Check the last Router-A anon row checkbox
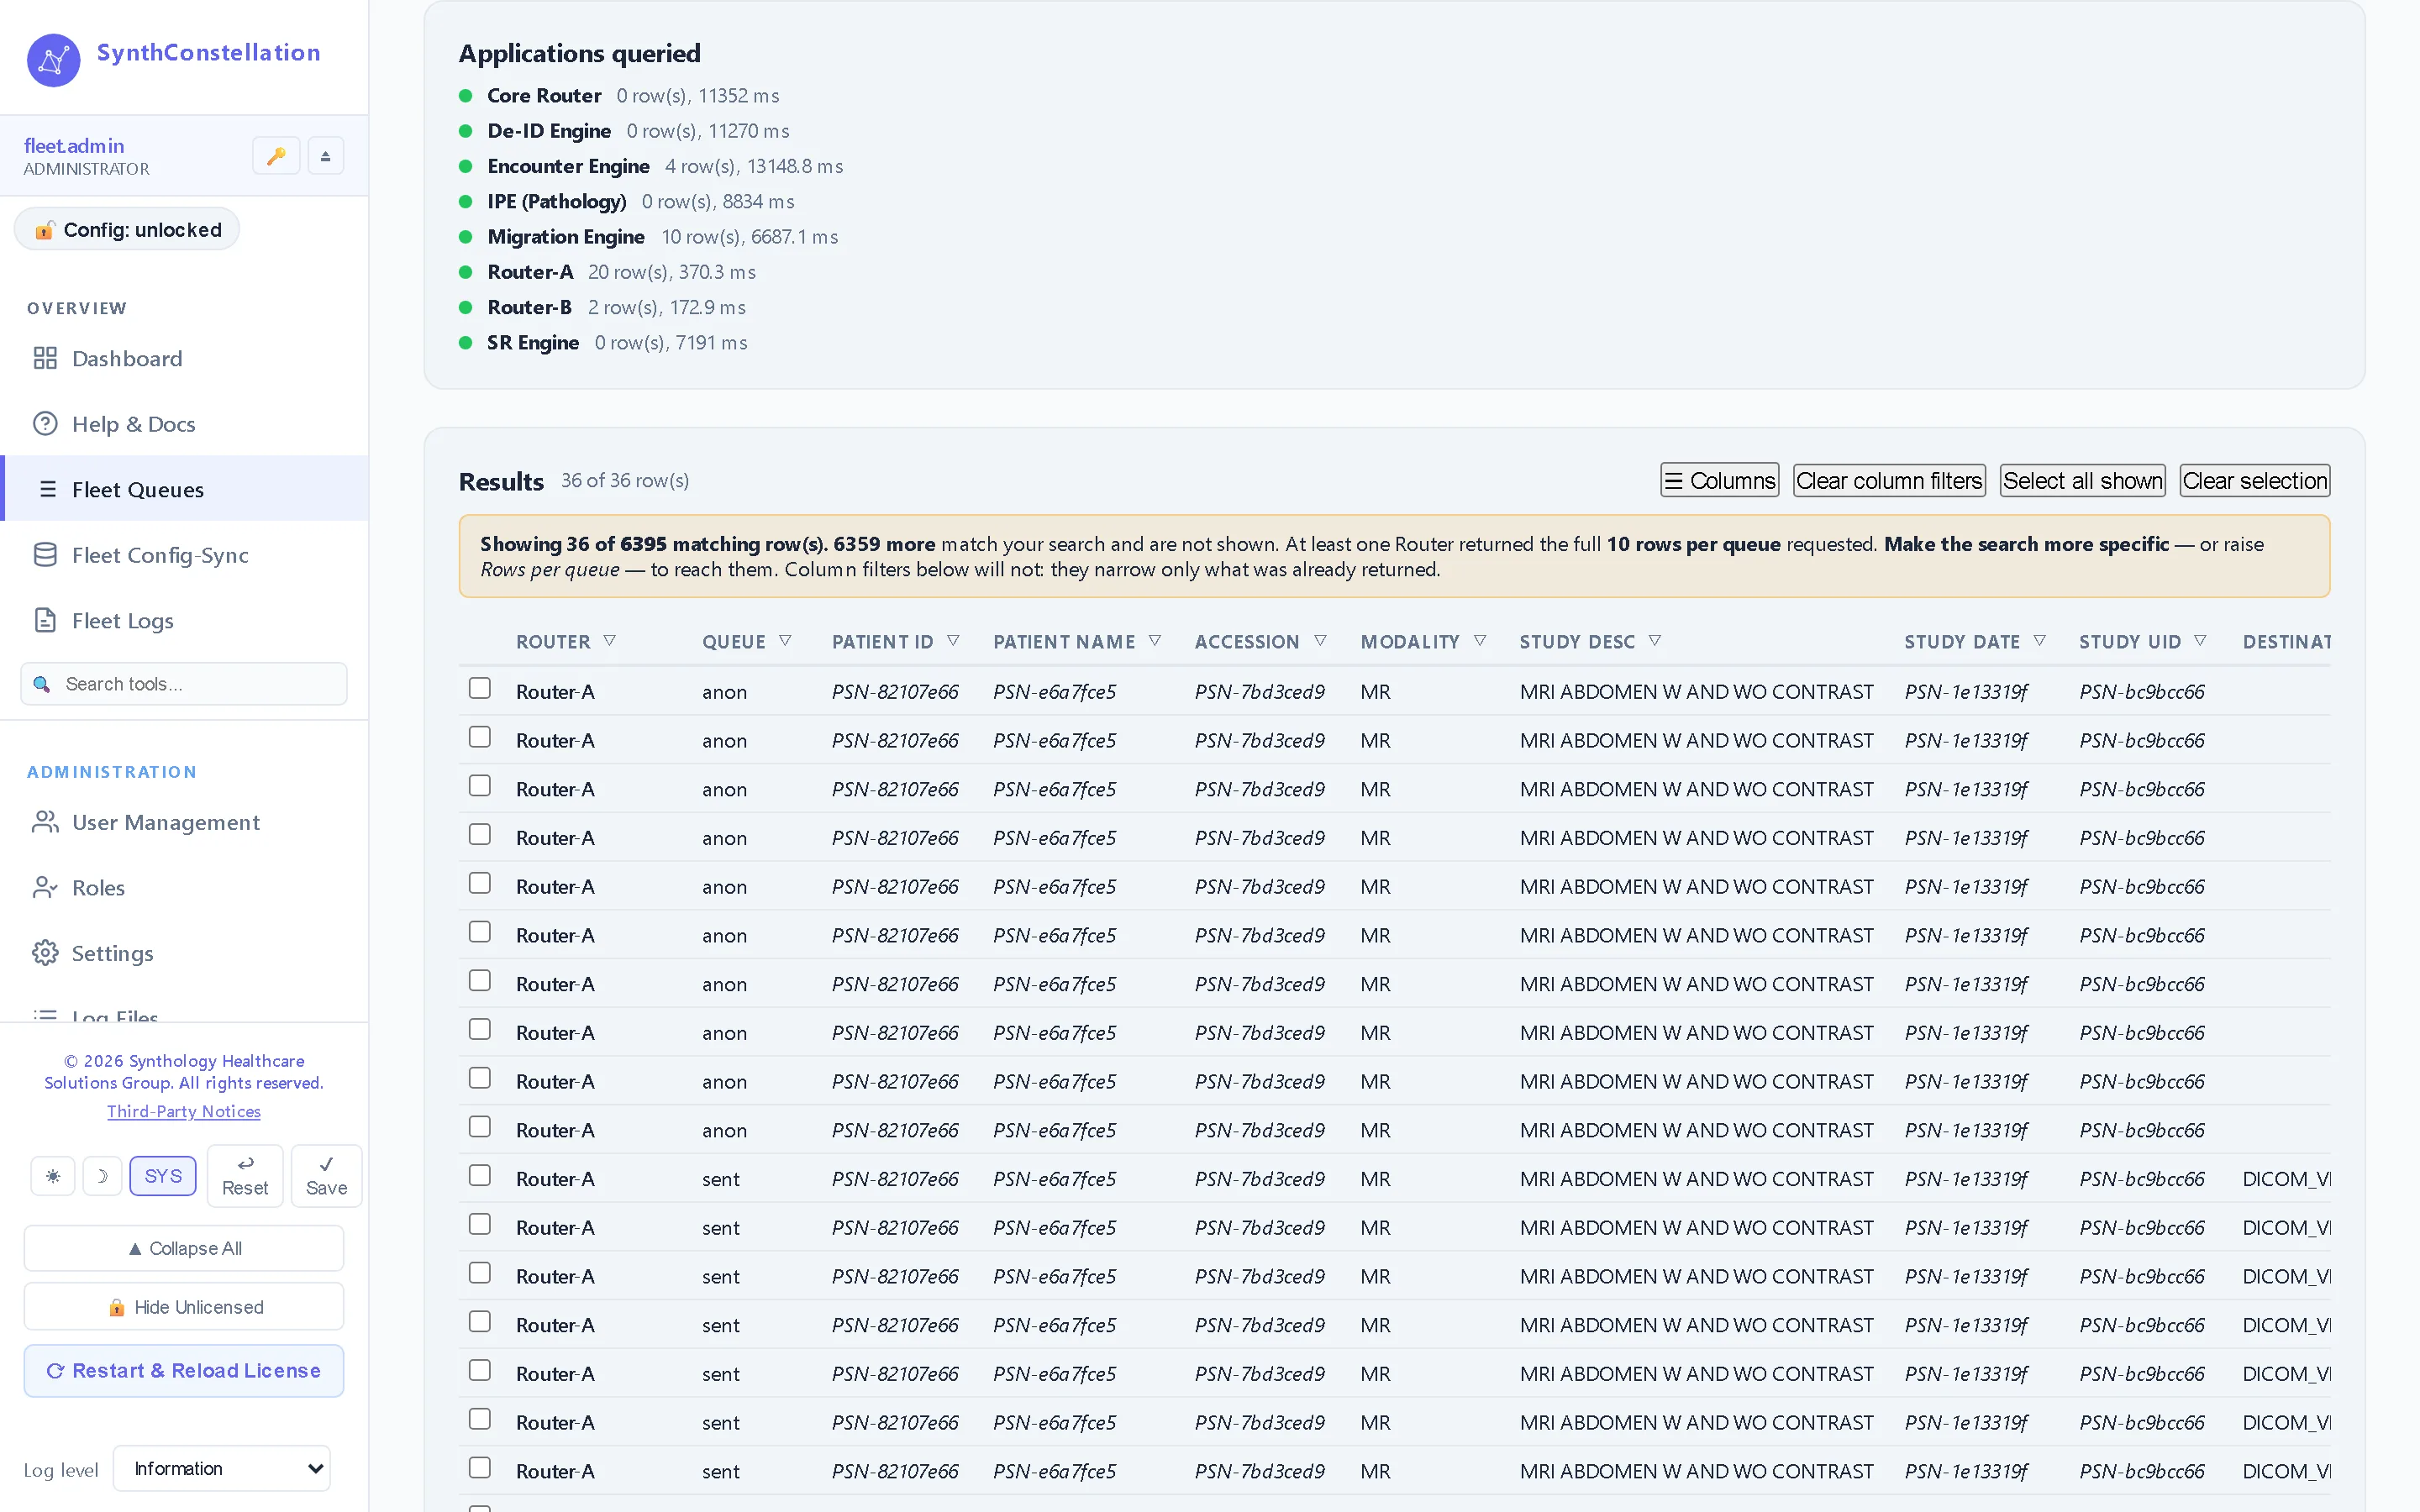This screenshot has width=2420, height=1512. (480, 1127)
